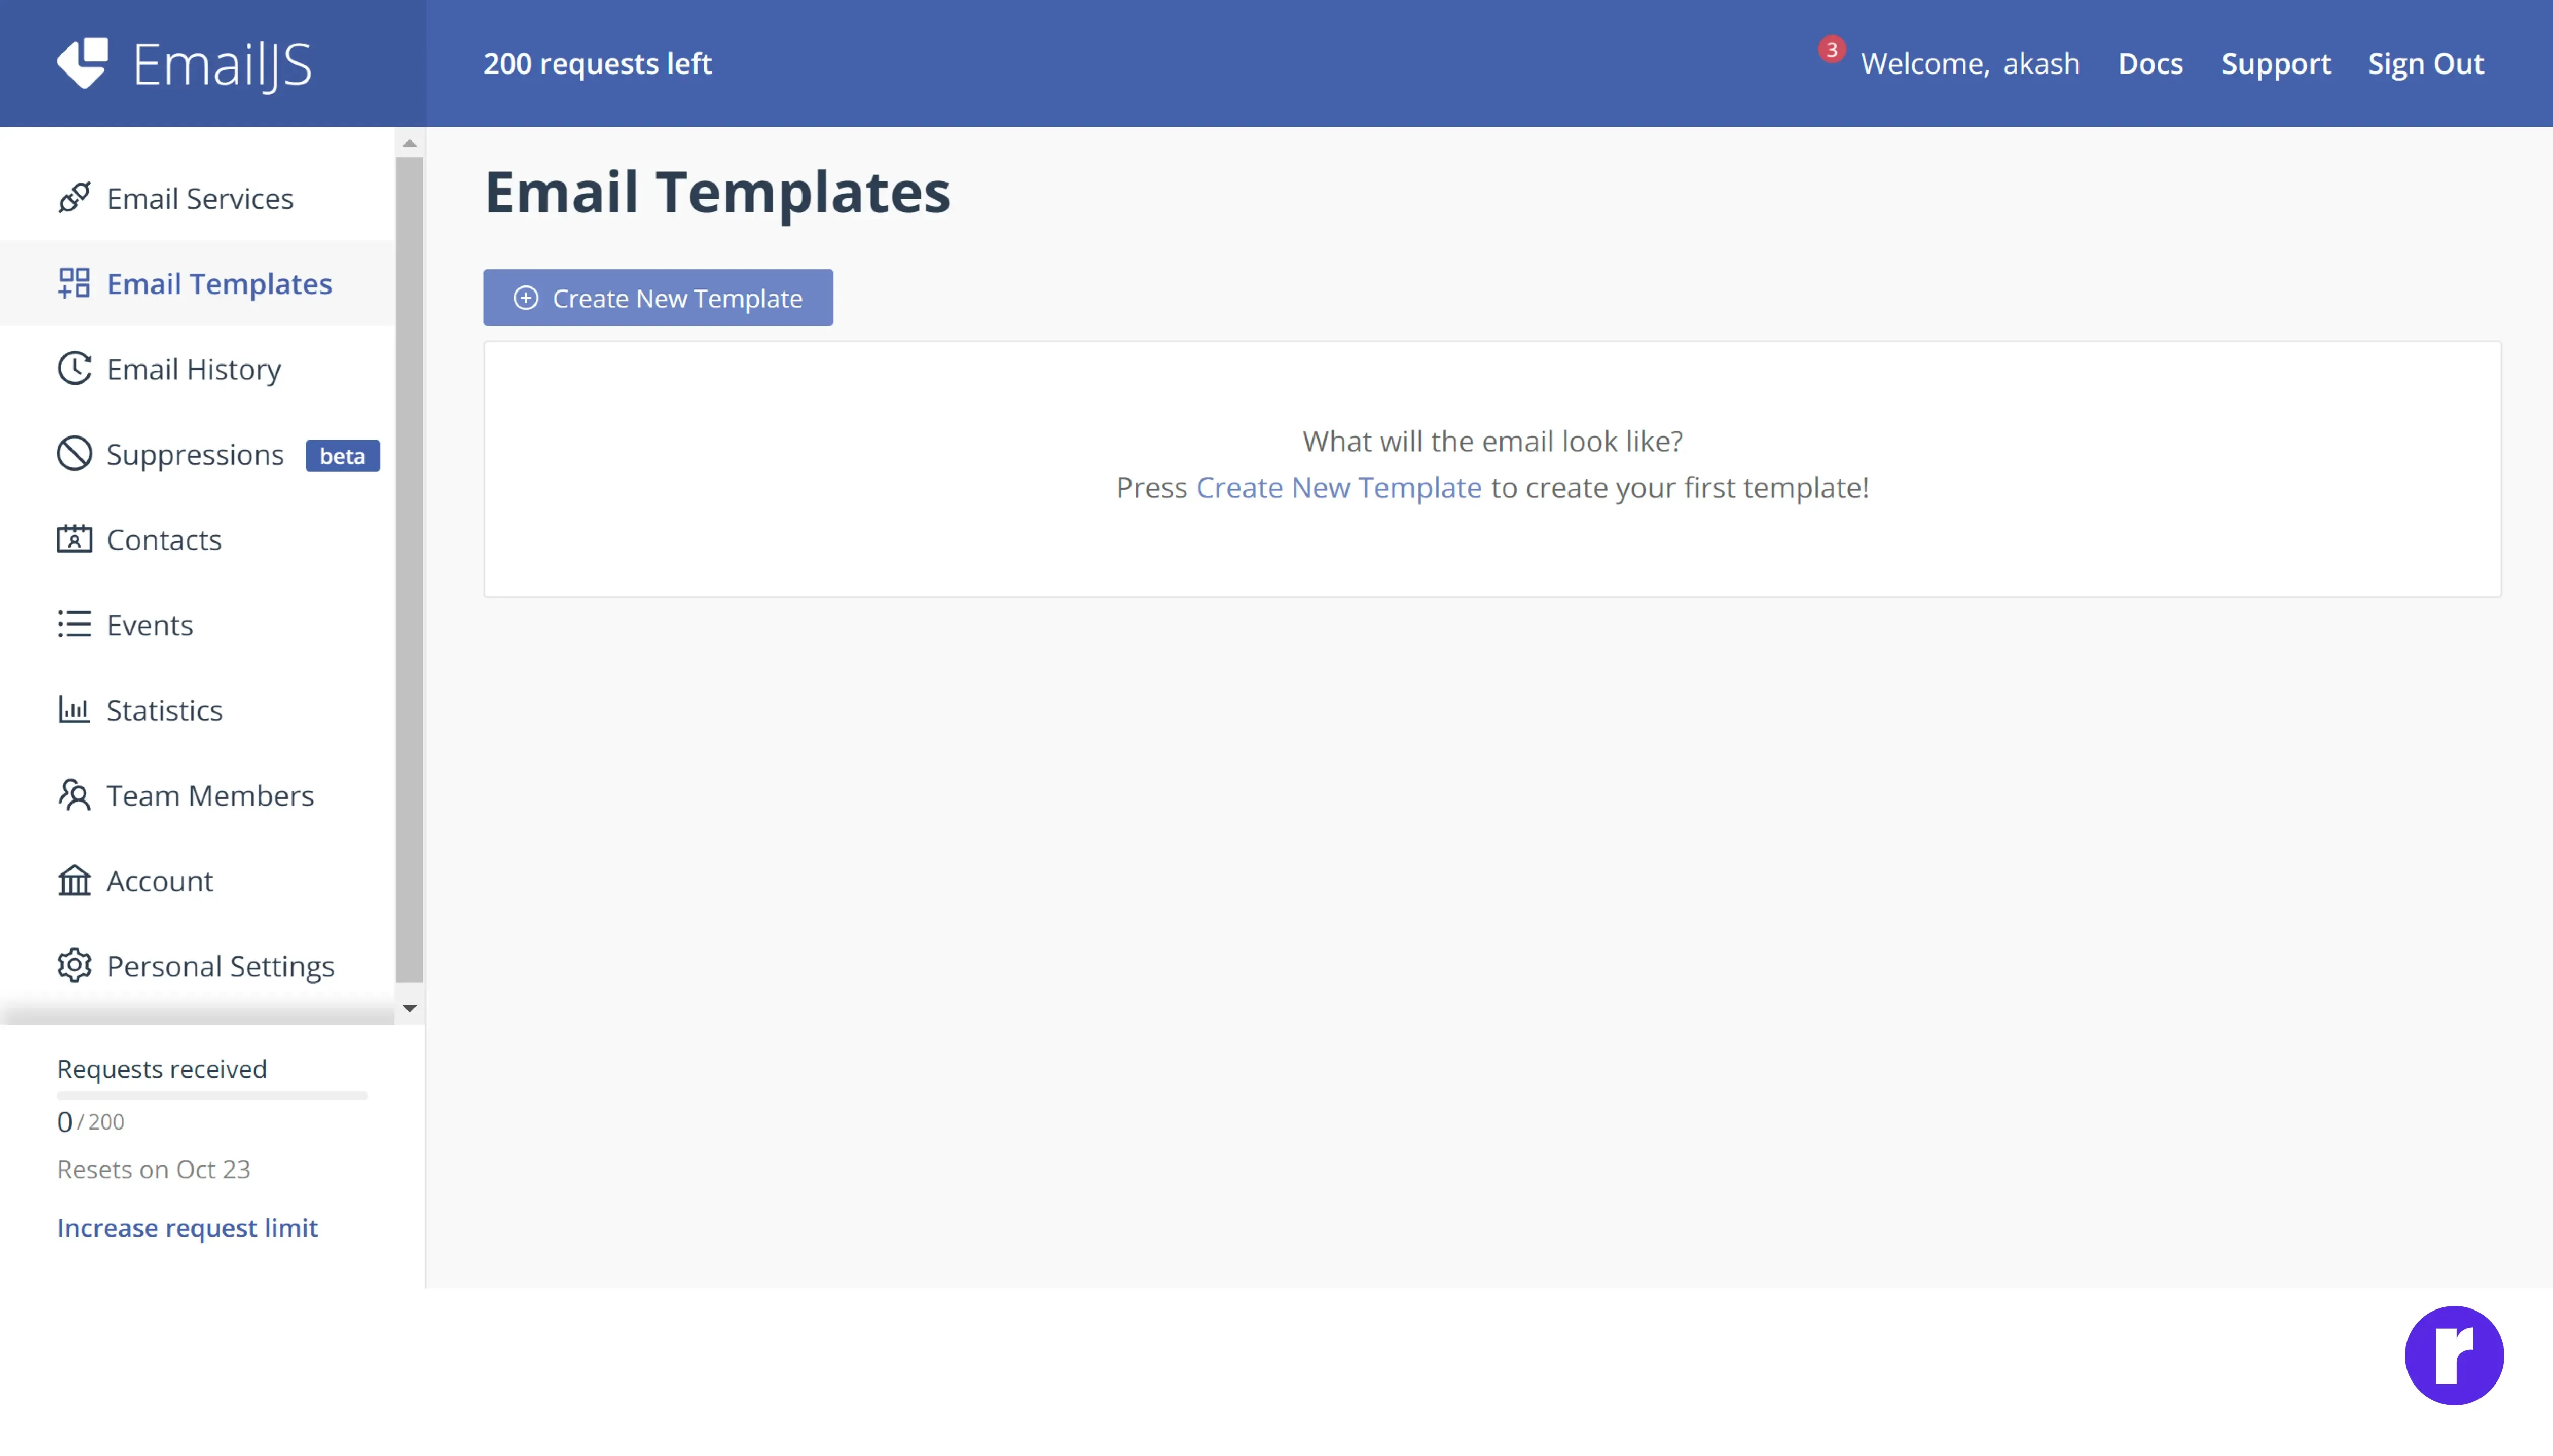Click the 'What will the email look like?' text
The width and height of the screenshot is (2553, 1456).
1492,441
